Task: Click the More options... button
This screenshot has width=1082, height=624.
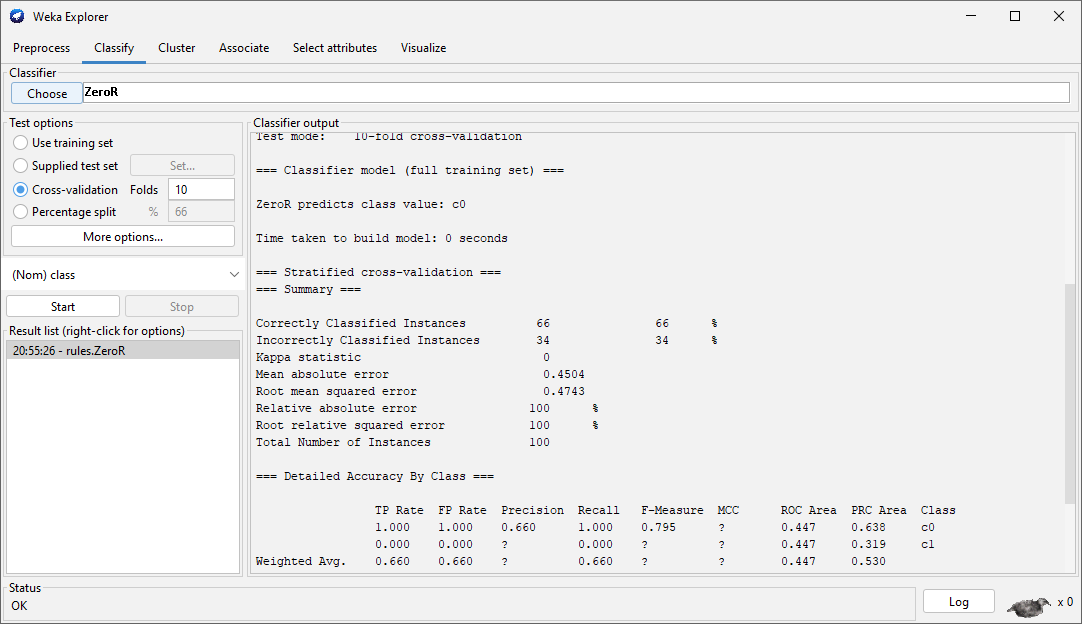Action: pos(123,237)
